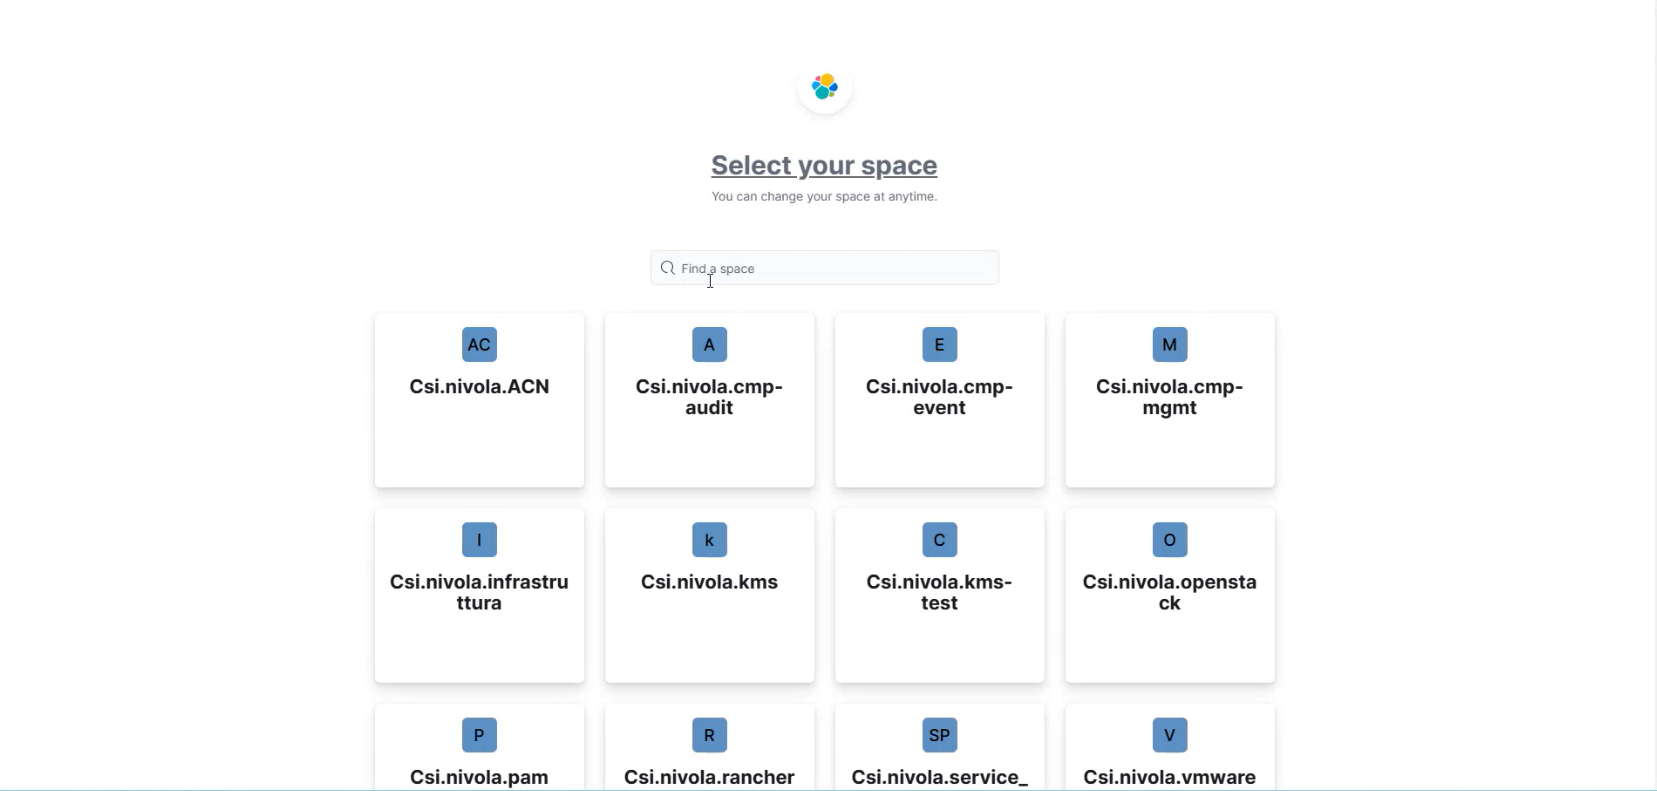The width and height of the screenshot is (1657, 791).
Task: Focus the Find a space search field
Action: tap(824, 268)
